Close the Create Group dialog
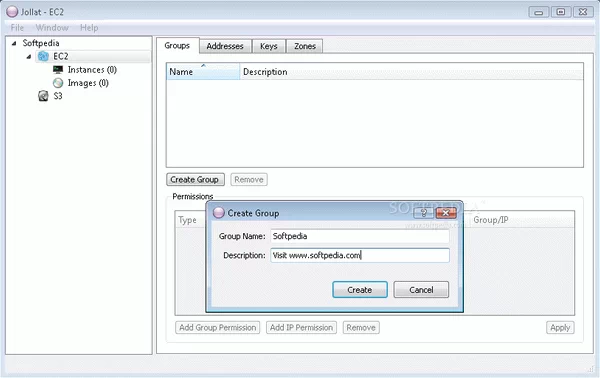 coord(446,213)
